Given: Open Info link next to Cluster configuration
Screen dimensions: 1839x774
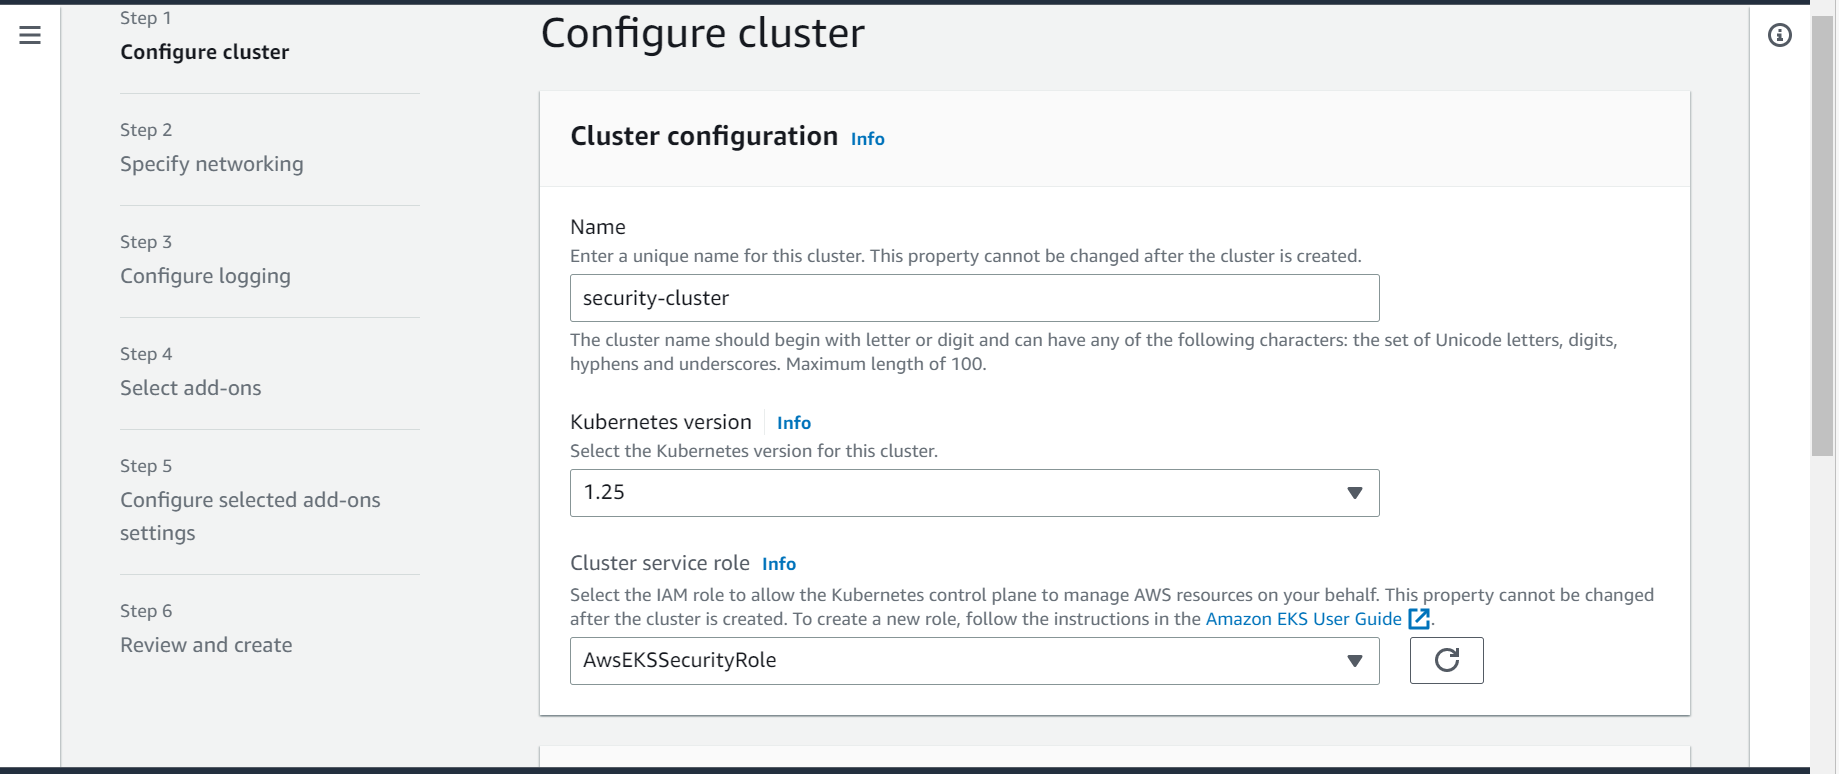Looking at the screenshot, I should pyautogui.click(x=867, y=139).
